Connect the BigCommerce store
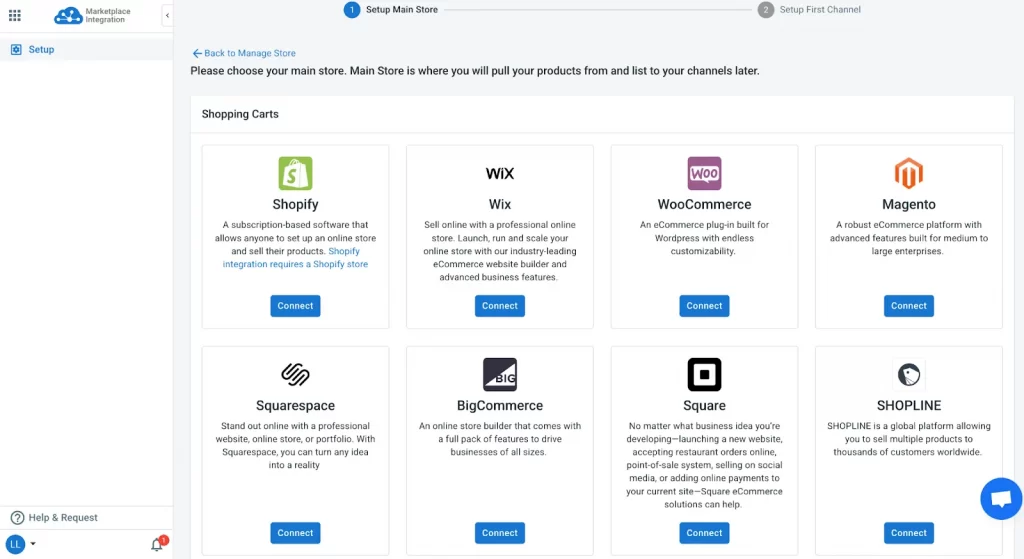Image resolution: width=1024 pixels, height=559 pixels. [x=500, y=533]
